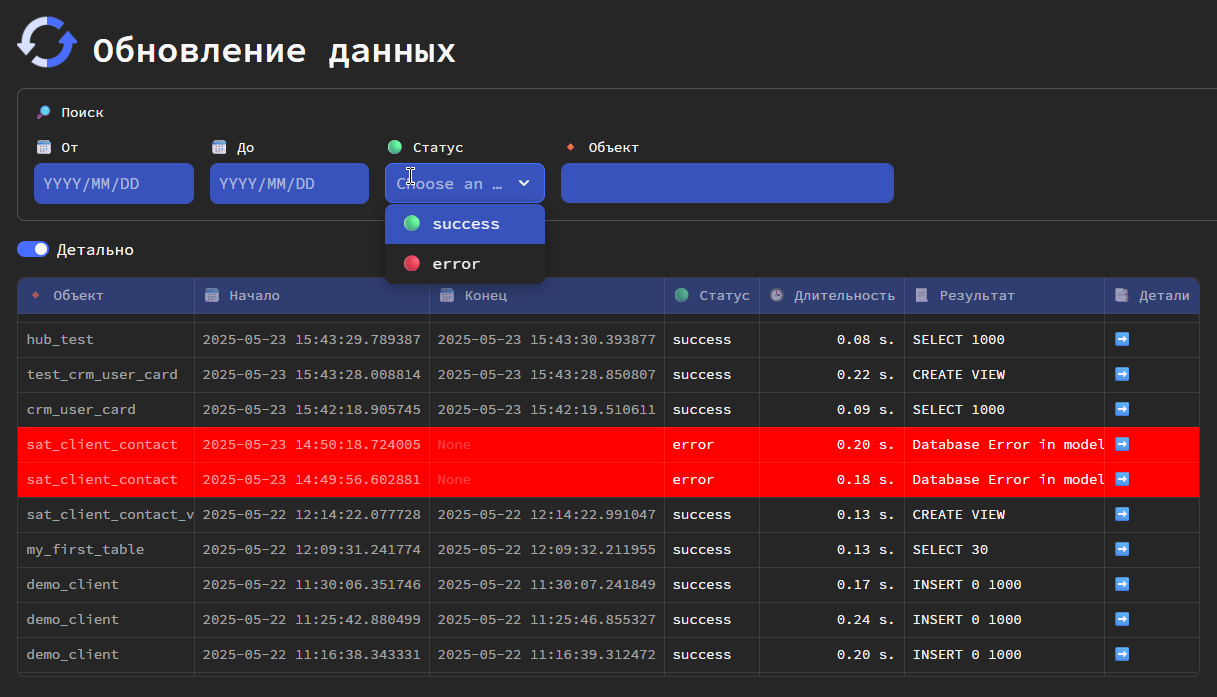1217x697 pixels.
Task: Click the До date input field
Action: point(289,183)
